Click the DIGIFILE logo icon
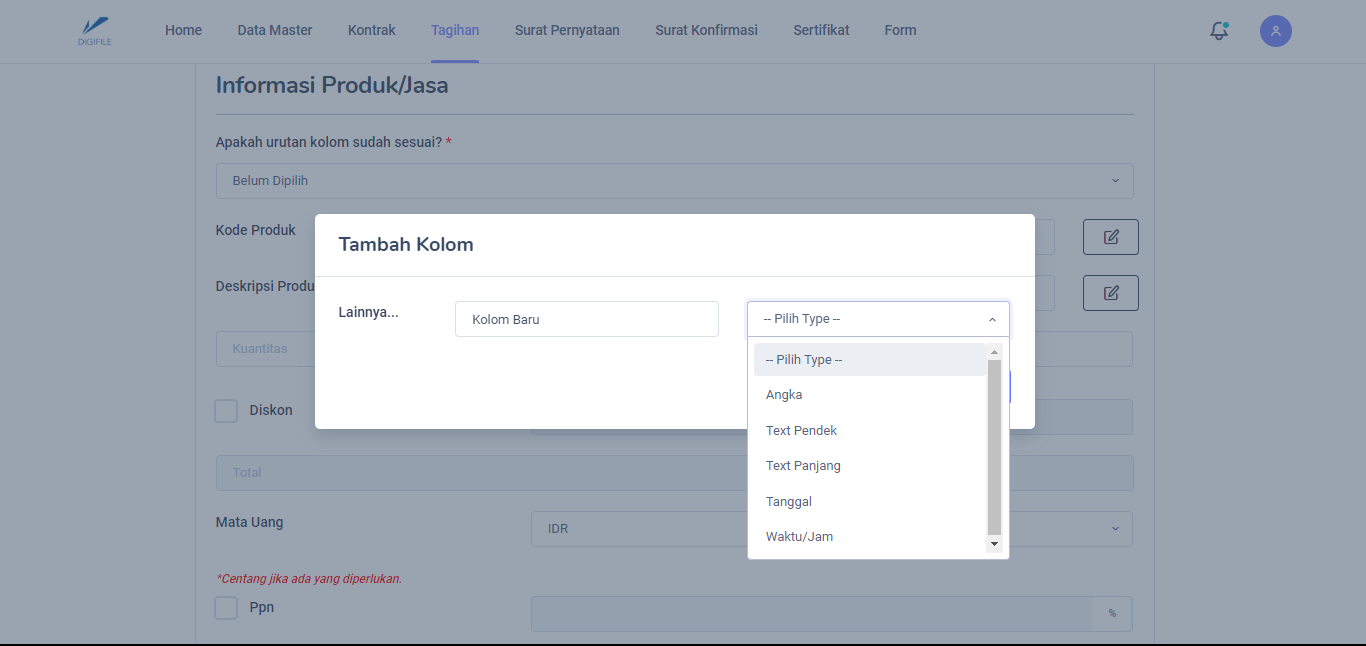This screenshot has height=646, width=1366. [94, 30]
